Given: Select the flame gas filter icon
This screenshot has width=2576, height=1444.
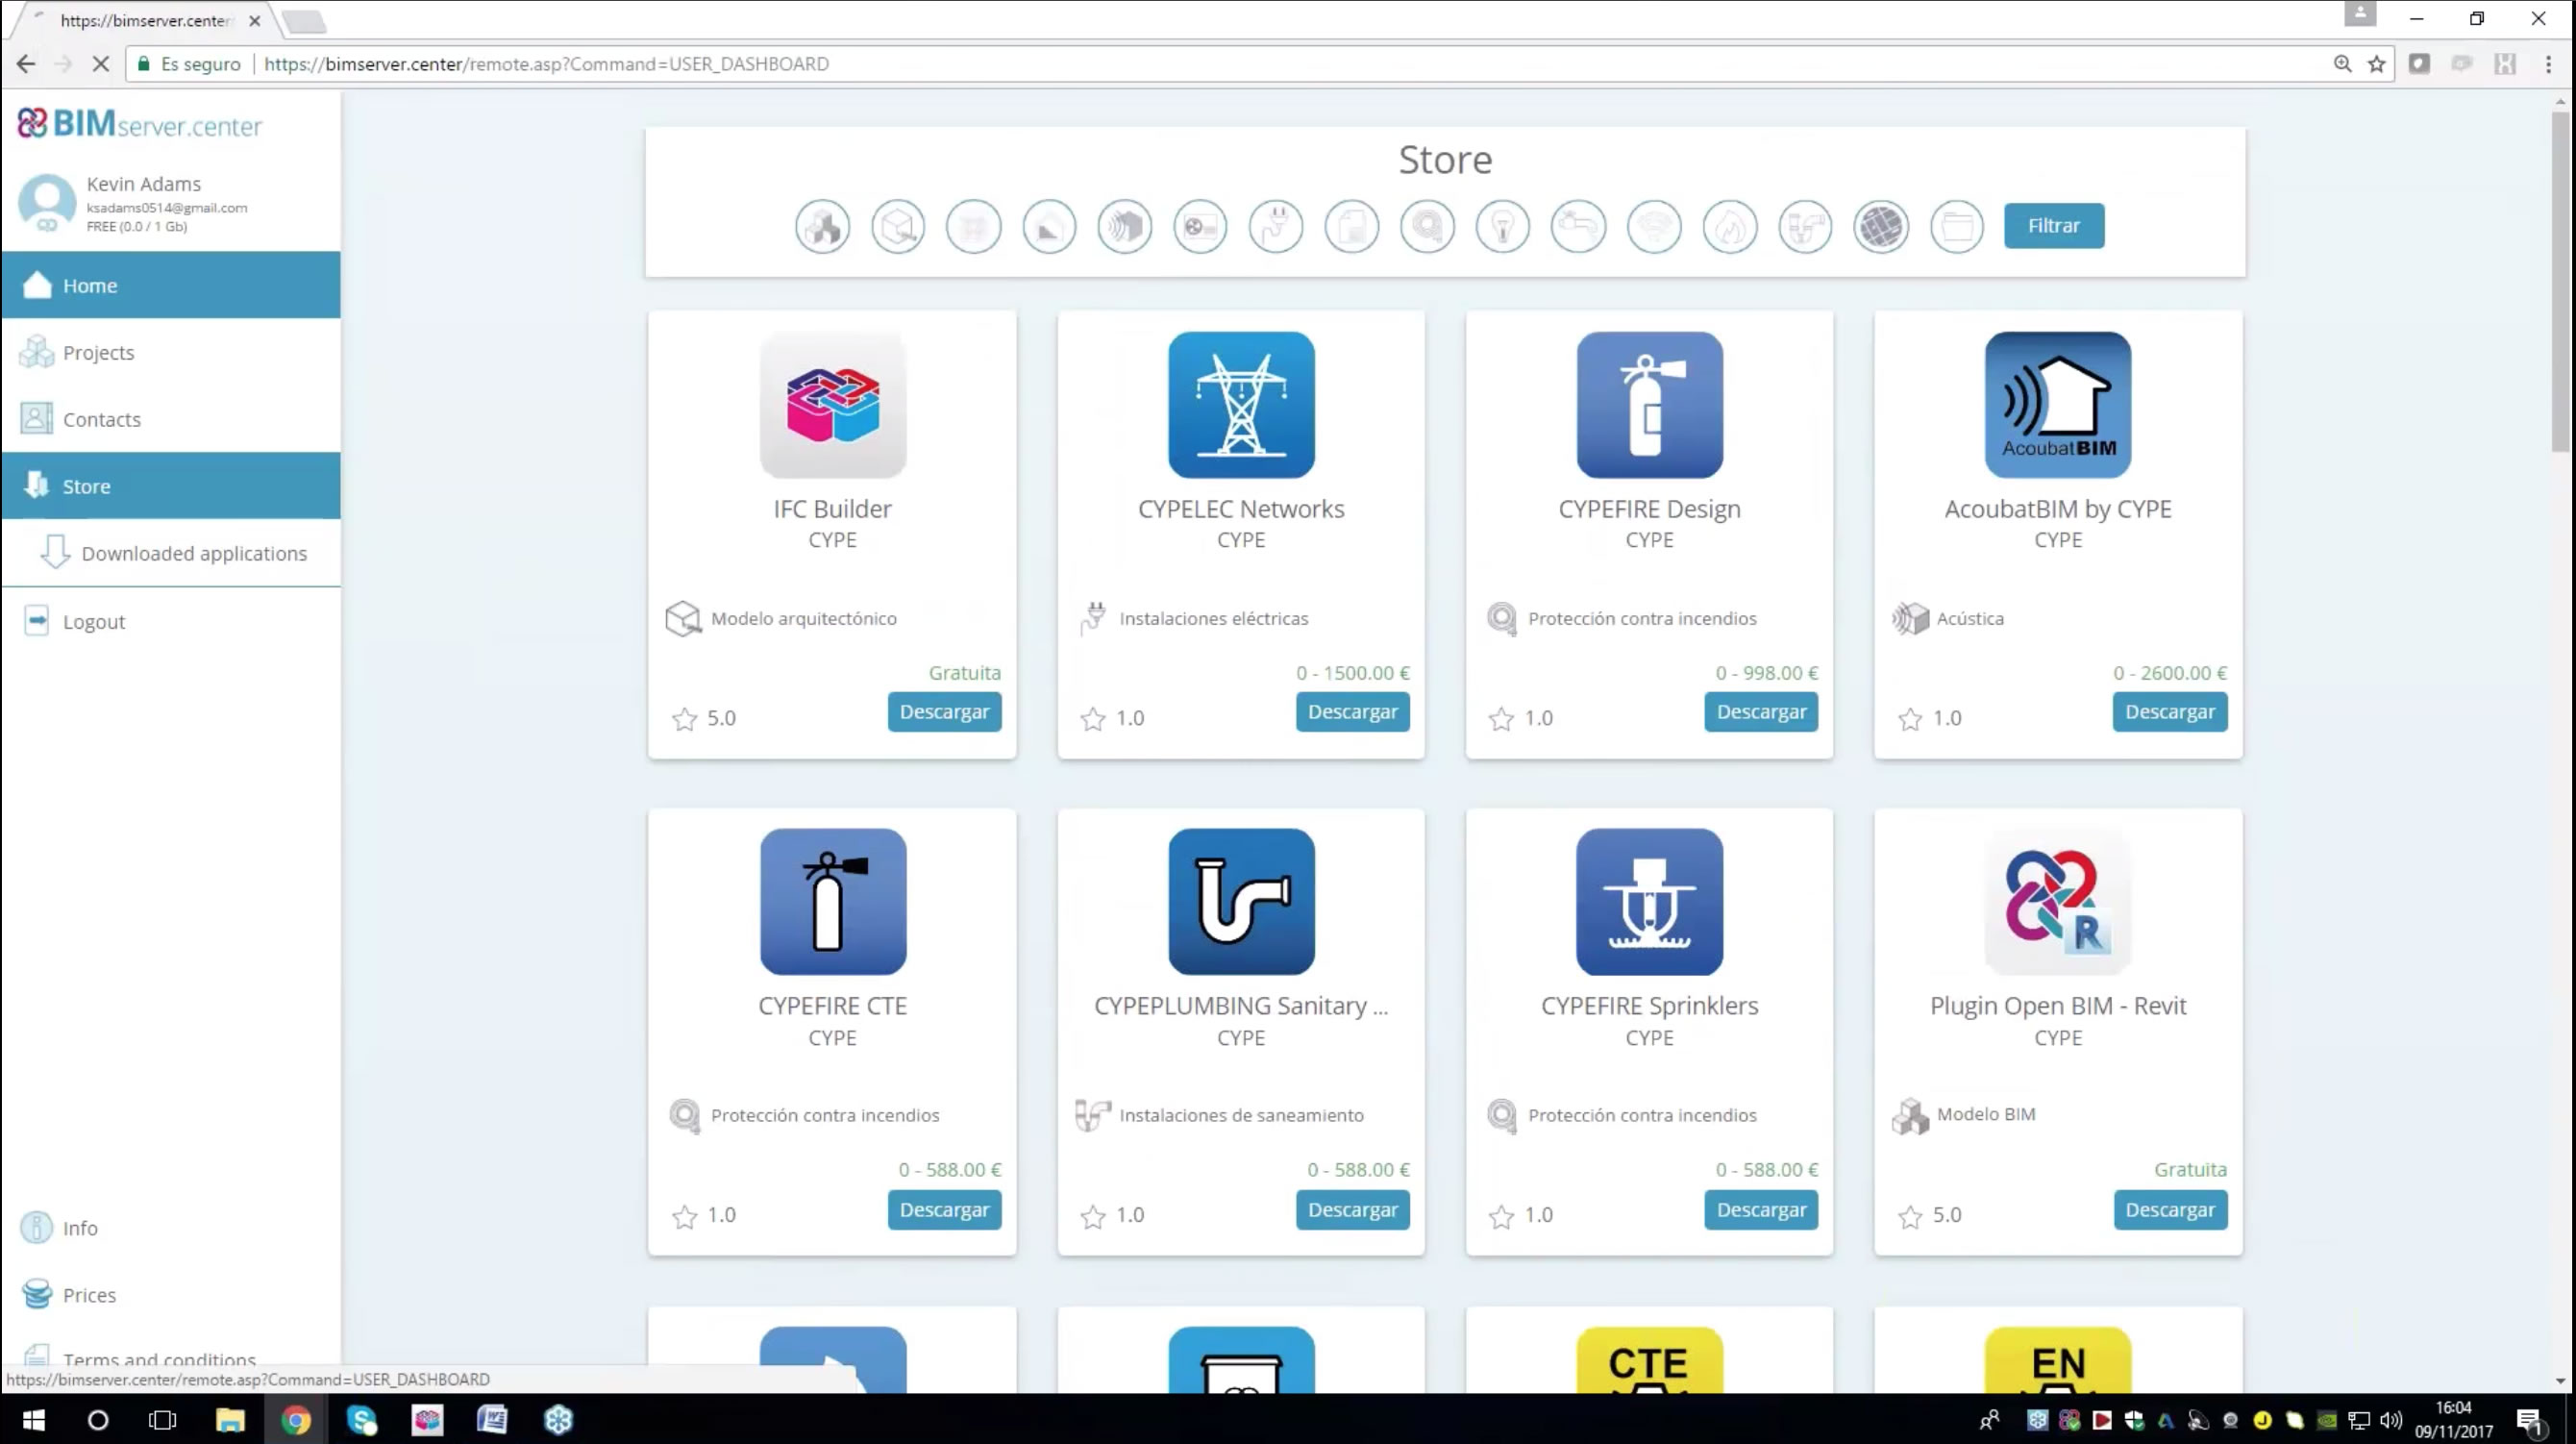Looking at the screenshot, I should coord(1729,227).
